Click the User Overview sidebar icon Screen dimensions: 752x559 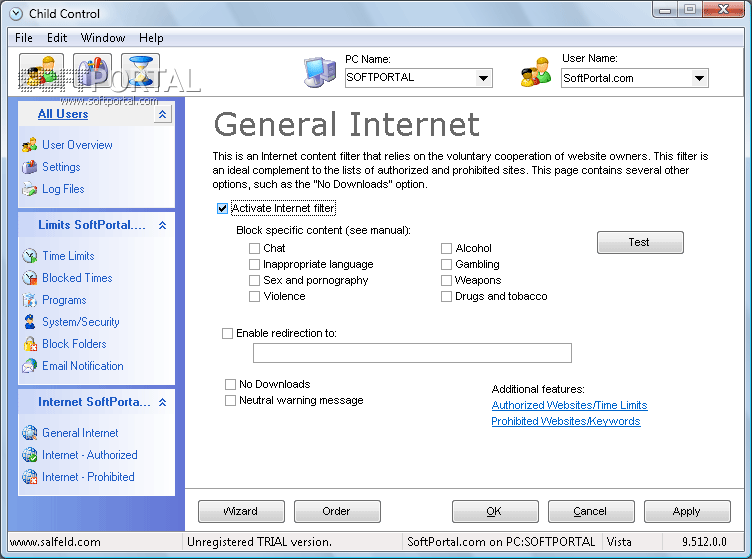pos(29,145)
